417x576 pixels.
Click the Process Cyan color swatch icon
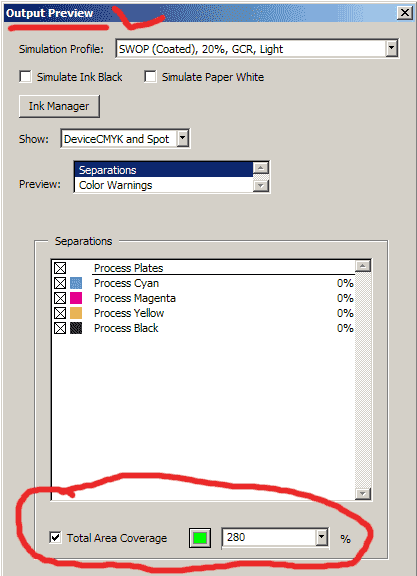click(76, 283)
